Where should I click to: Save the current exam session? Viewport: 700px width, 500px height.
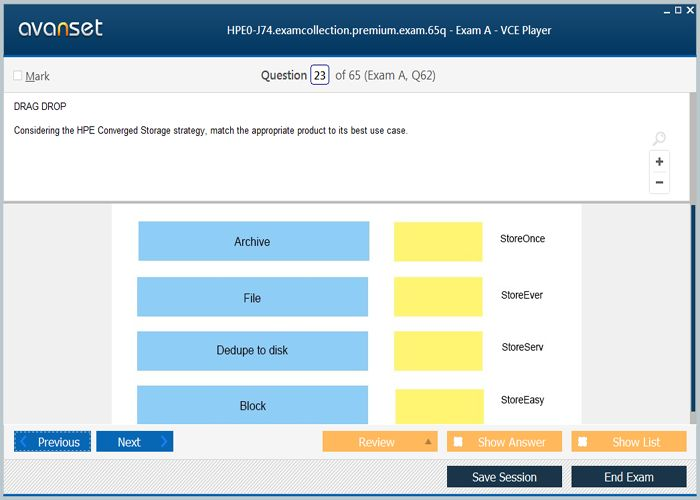(504, 477)
